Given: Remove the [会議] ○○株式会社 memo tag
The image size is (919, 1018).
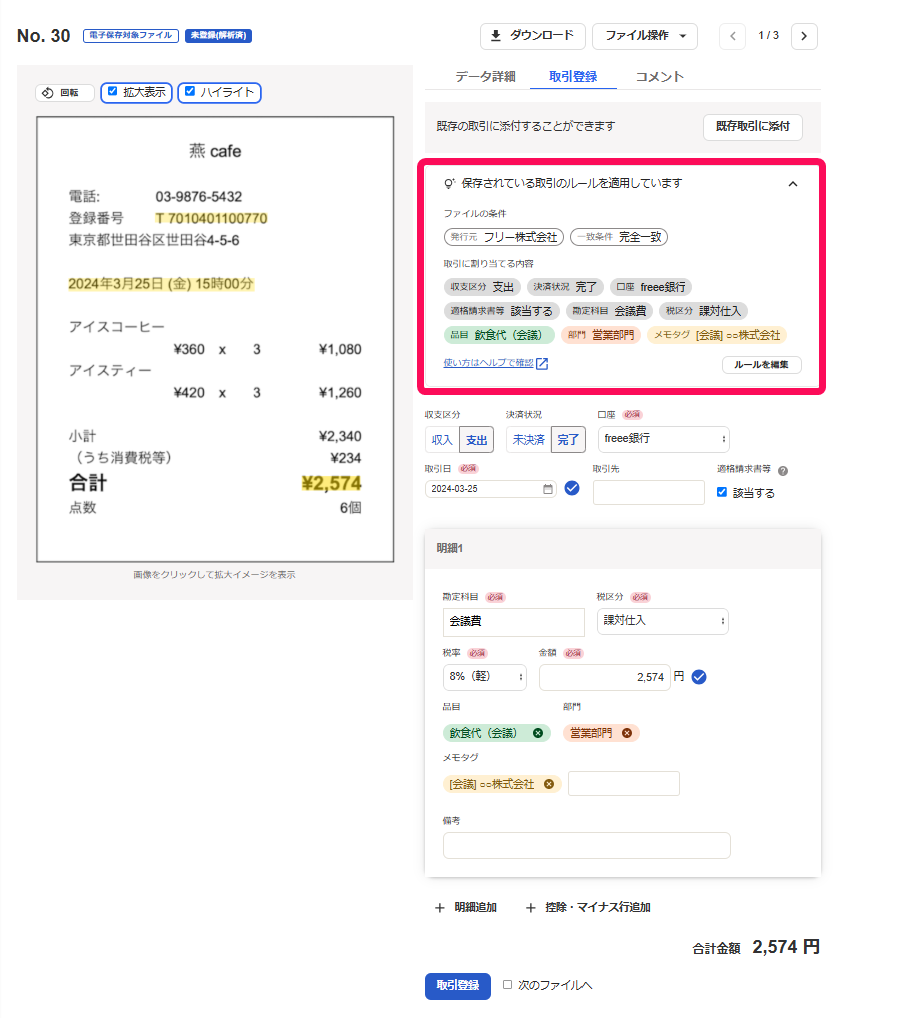Looking at the screenshot, I should coord(549,784).
